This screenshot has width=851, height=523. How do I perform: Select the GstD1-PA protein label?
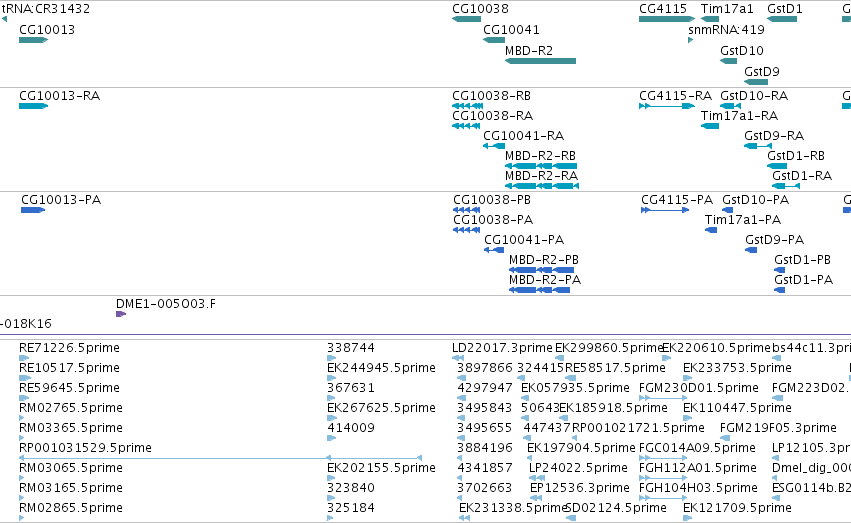point(803,280)
